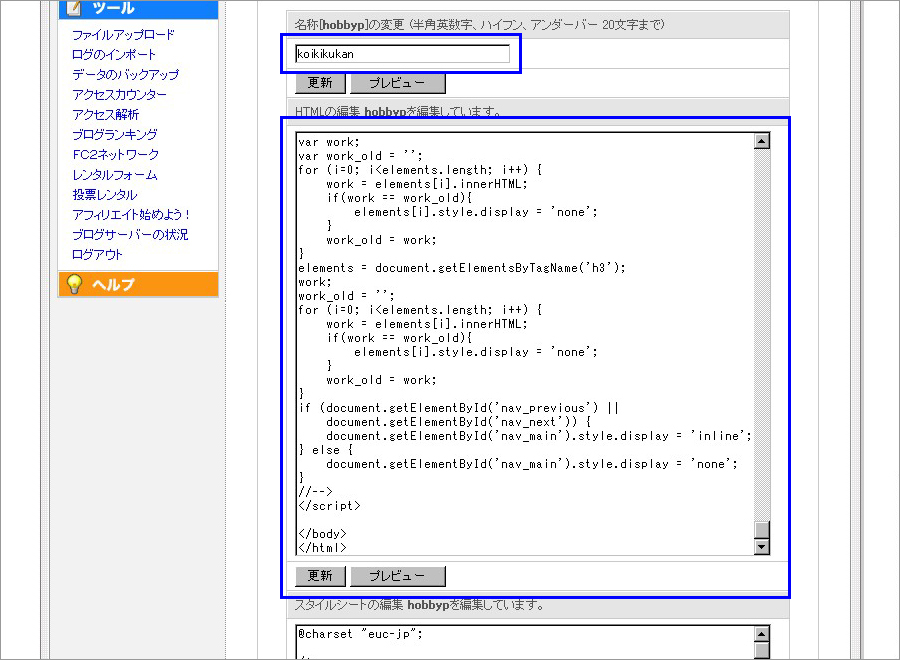
Task: Open the 投票レンタル link
Action: click(x=104, y=195)
